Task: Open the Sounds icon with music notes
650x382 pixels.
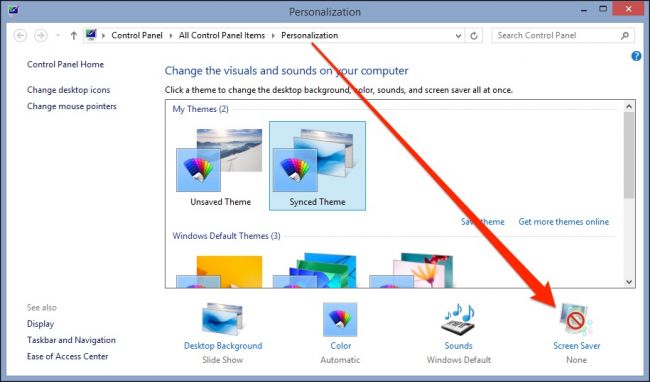Action: tap(458, 319)
